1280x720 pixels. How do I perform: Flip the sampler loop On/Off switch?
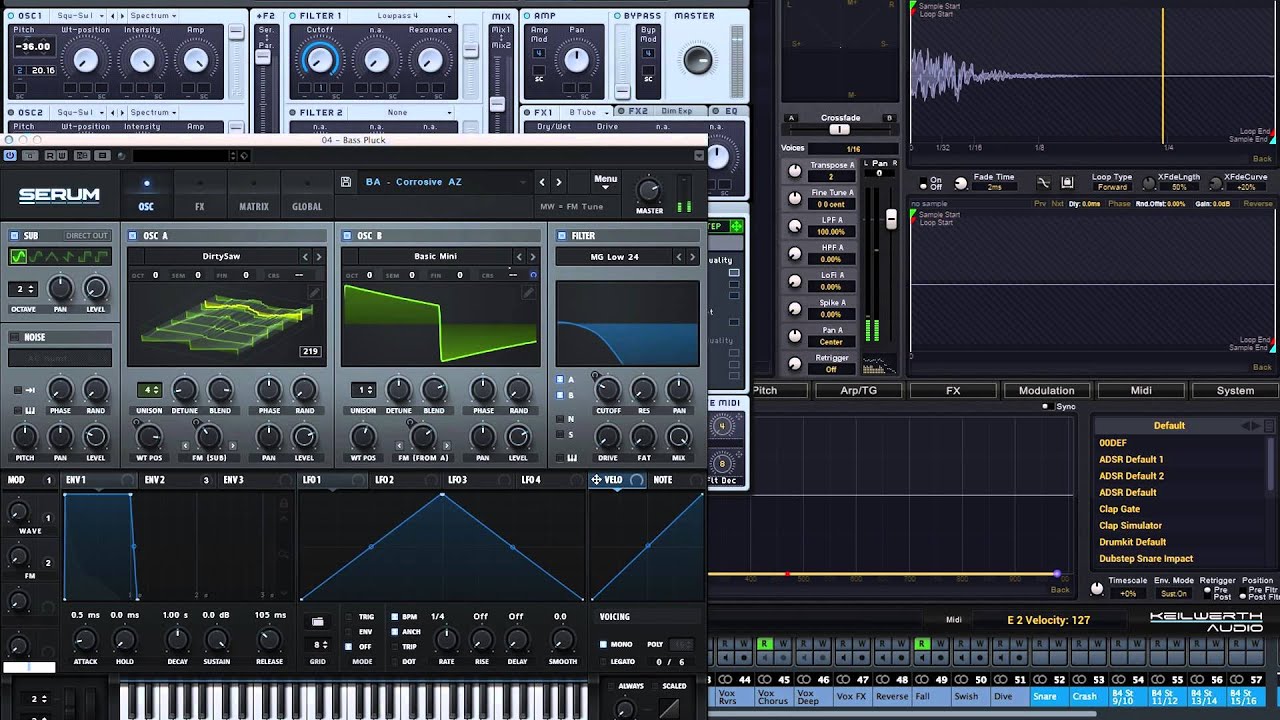pos(924,185)
